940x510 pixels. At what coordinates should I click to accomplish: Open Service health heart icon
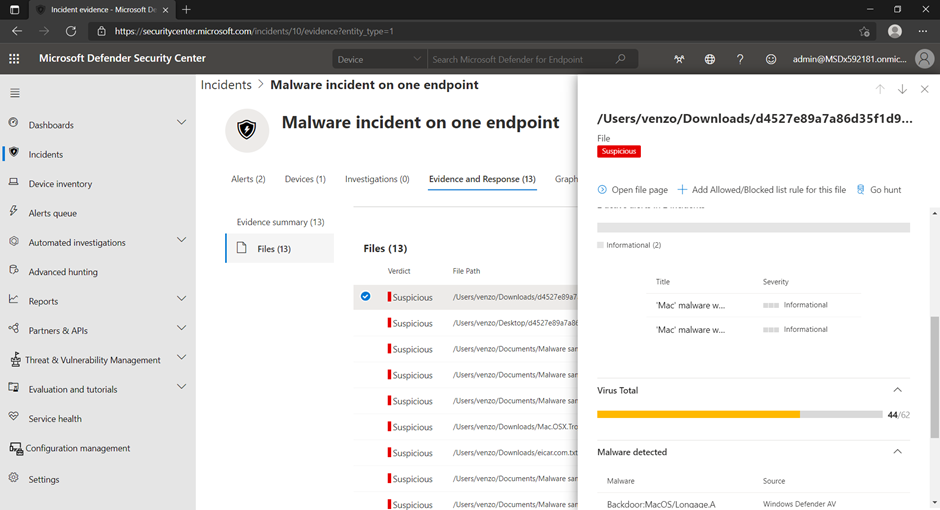[14, 417]
